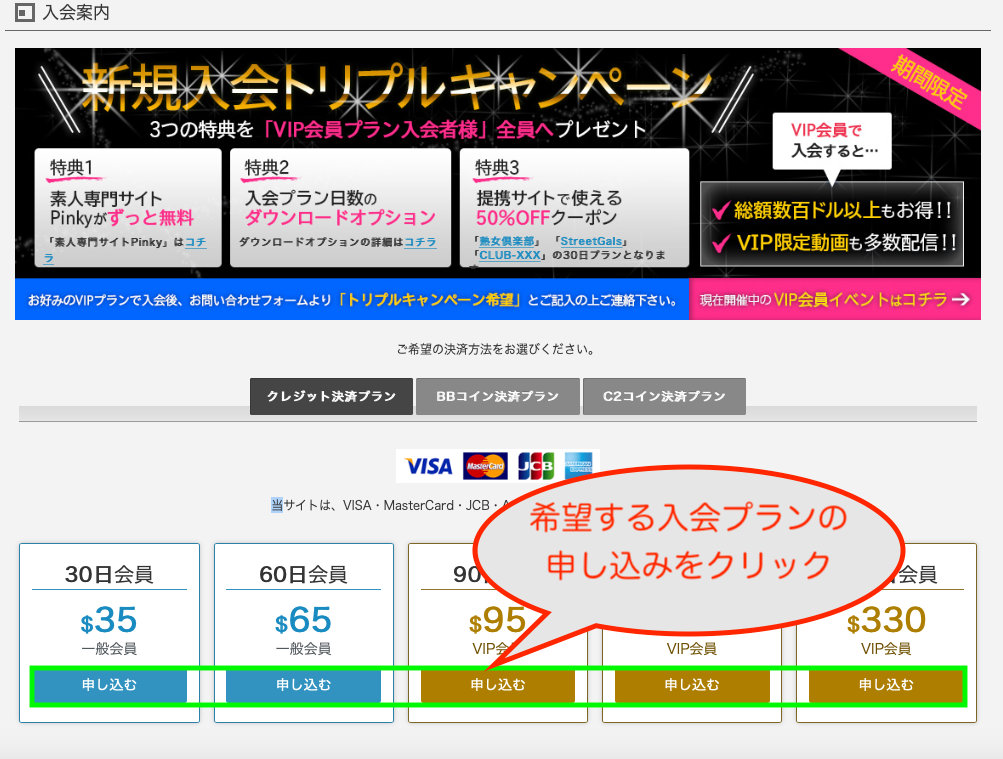The image size is (1003, 759).
Task: Follow the StreetGals link in 特典3
Action: (589, 241)
